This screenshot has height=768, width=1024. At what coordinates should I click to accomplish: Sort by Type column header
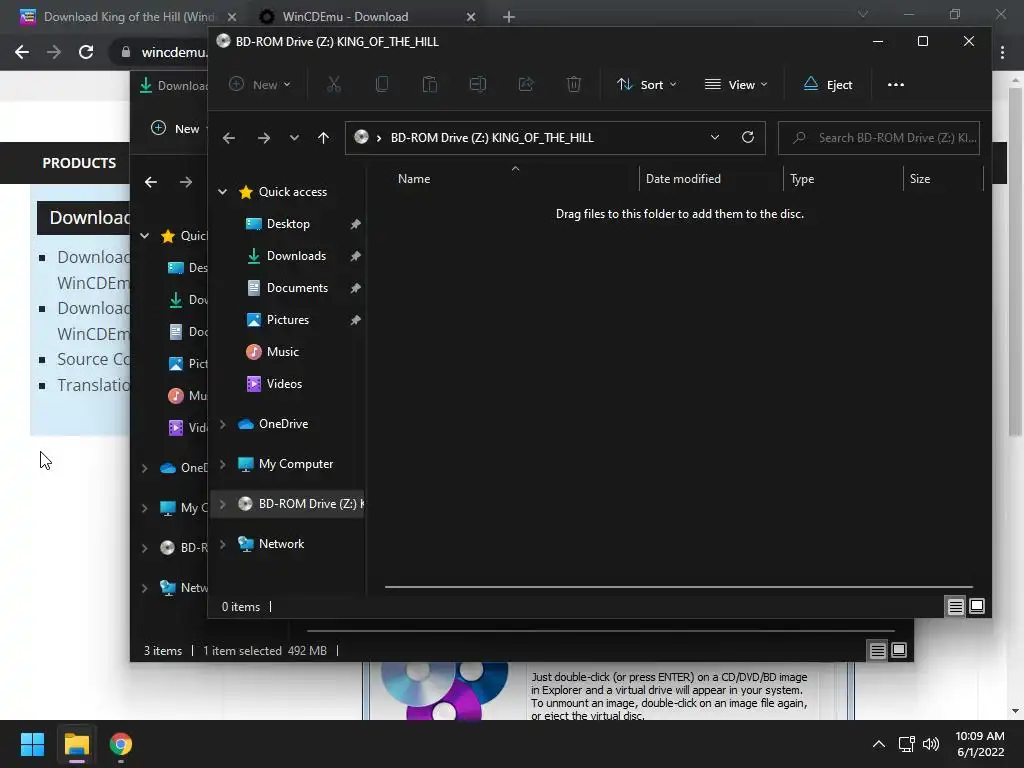[x=802, y=179]
